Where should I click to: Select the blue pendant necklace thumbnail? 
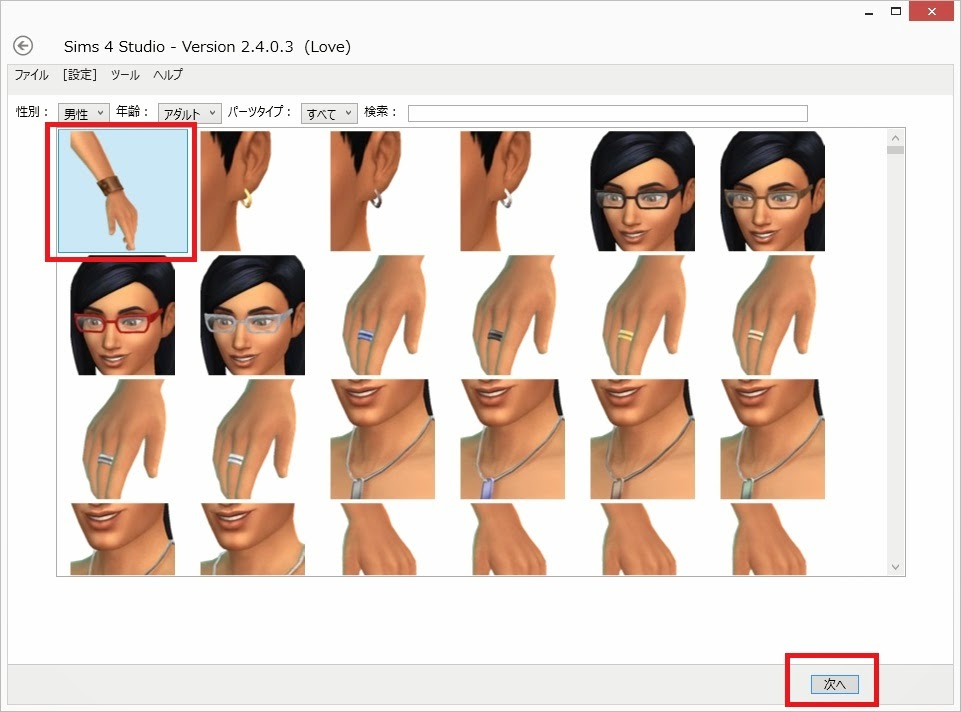(x=512, y=439)
